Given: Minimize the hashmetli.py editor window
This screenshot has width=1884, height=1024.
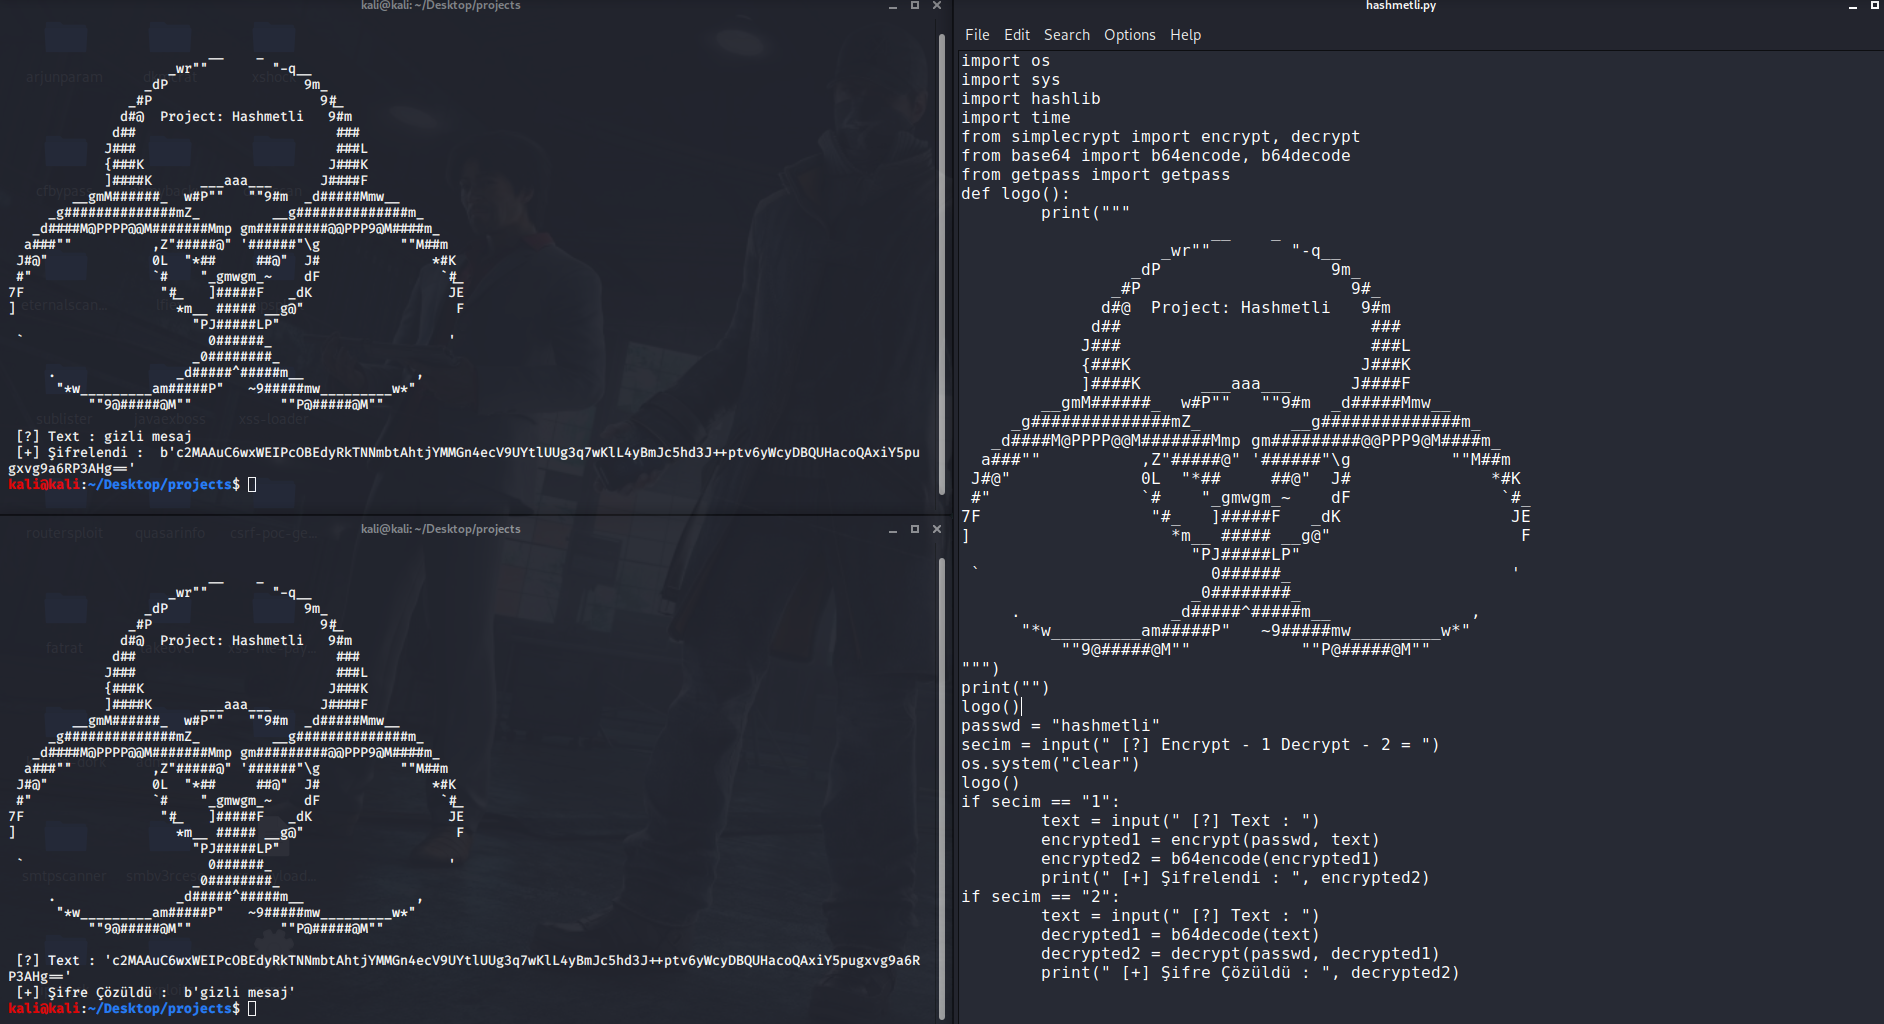Looking at the screenshot, I should click(x=1853, y=6).
